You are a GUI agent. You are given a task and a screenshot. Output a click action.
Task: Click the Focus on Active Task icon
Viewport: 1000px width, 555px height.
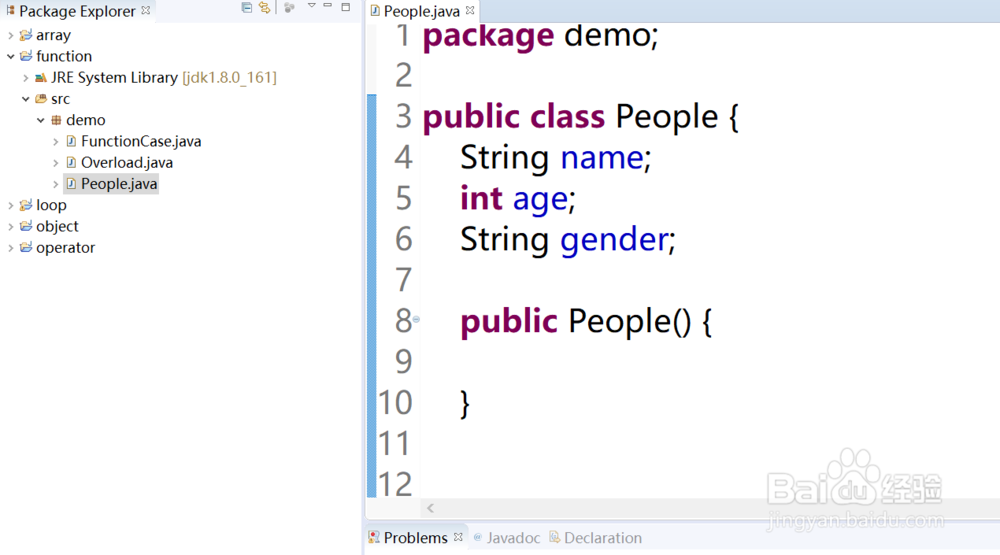[290, 7]
